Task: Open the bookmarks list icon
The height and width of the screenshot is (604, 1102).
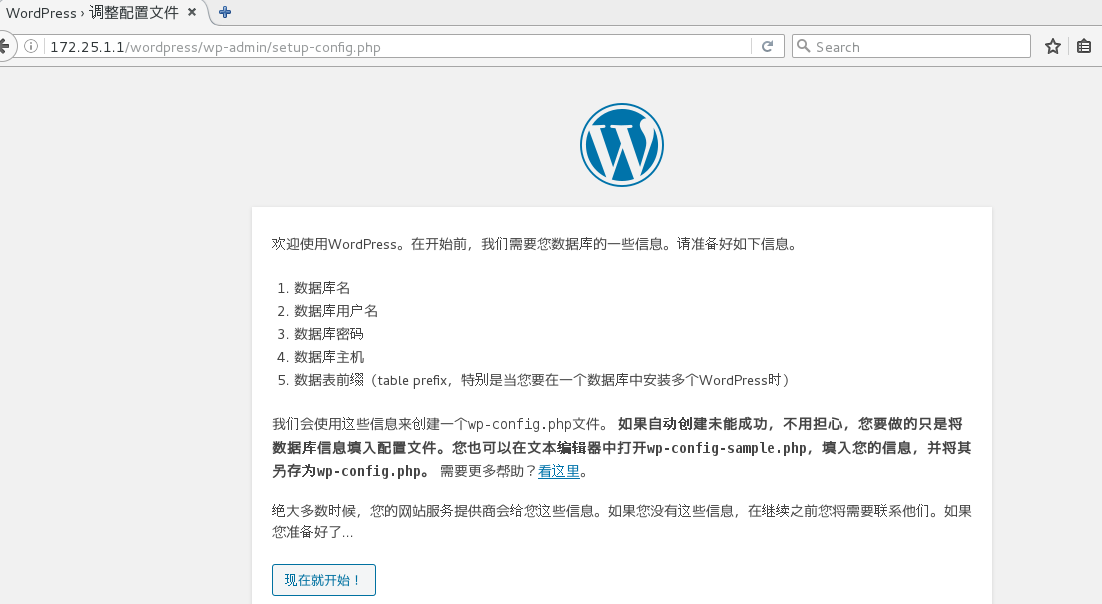Action: [1084, 46]
